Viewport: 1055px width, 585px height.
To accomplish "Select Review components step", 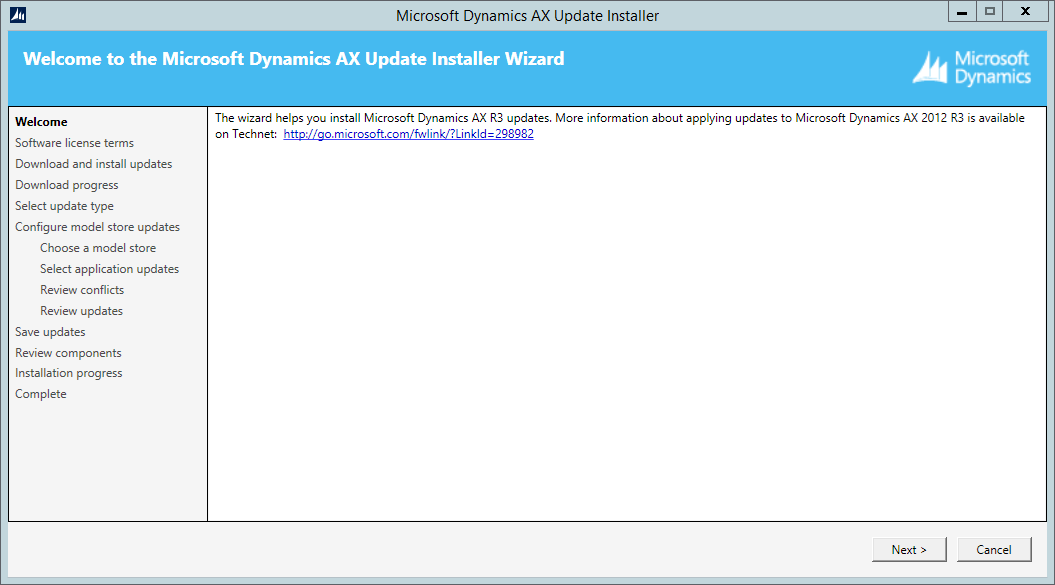I will point(68,353).
